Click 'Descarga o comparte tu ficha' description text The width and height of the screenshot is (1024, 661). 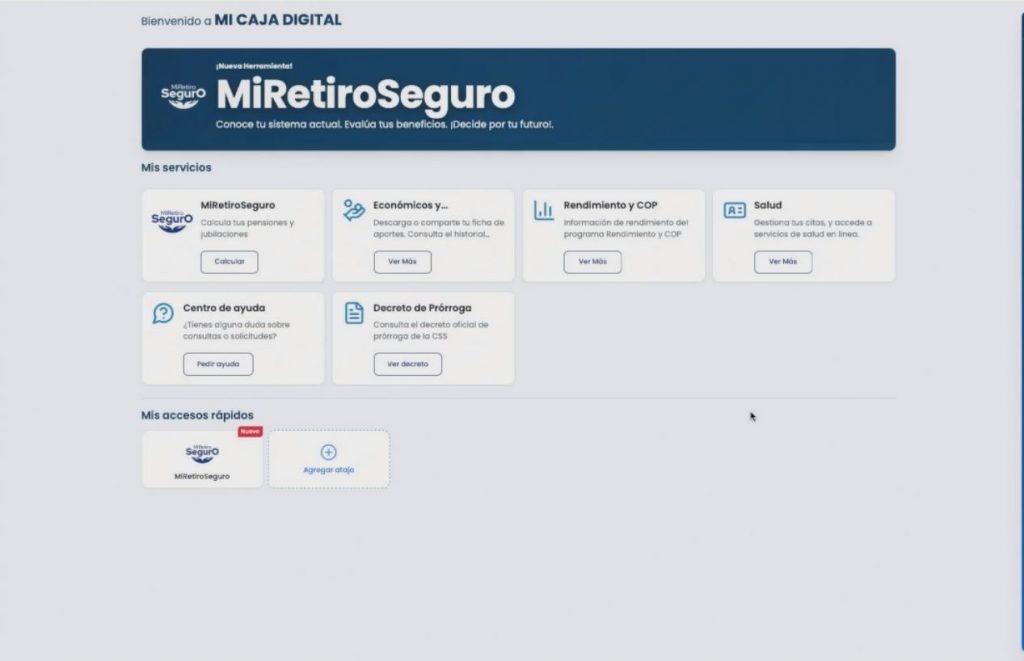tap(438, 229)
